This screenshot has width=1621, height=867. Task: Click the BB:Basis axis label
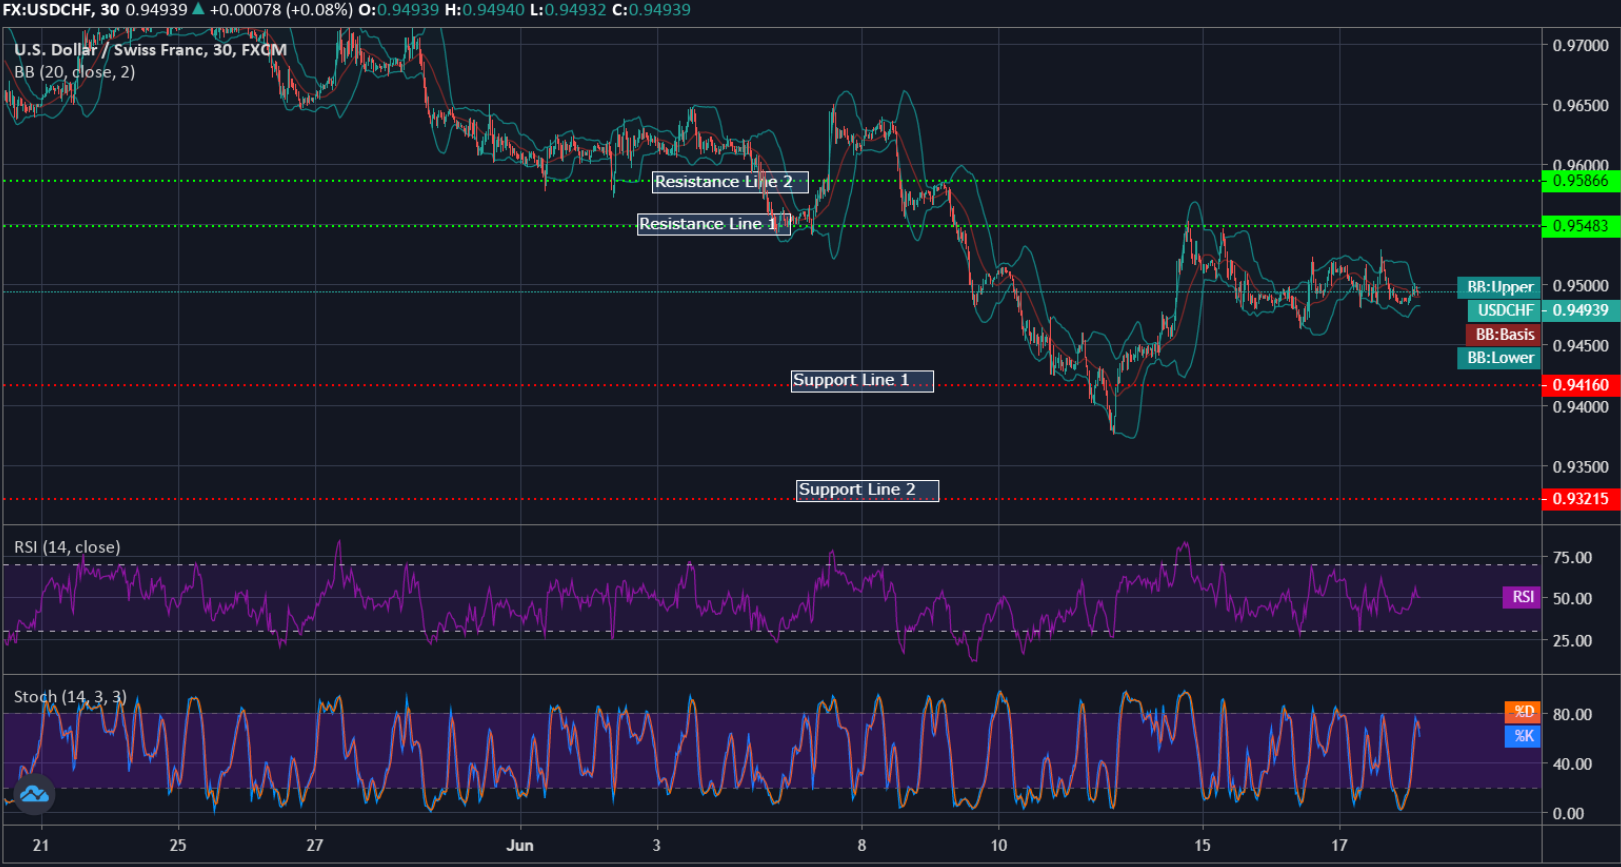[1503, 334]
